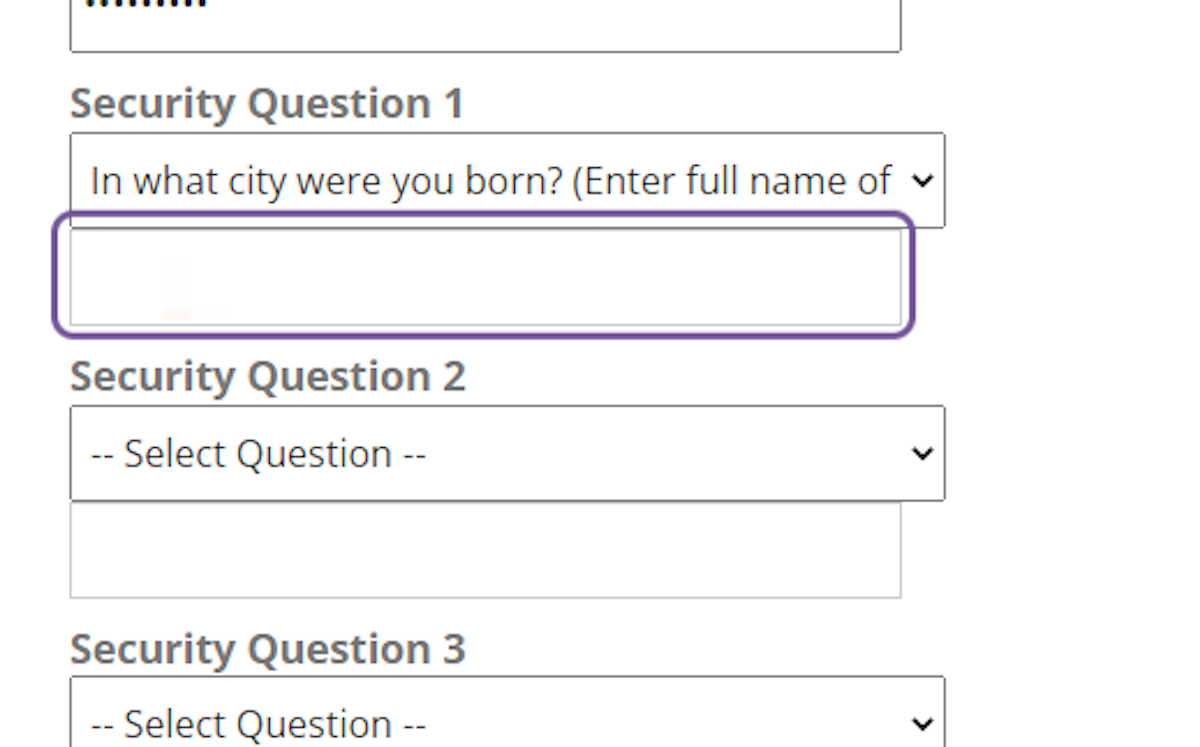Click the 'Security Question 2' heading
The height and width of the screenshot is (747, 1200).
(x=267, y=375)
